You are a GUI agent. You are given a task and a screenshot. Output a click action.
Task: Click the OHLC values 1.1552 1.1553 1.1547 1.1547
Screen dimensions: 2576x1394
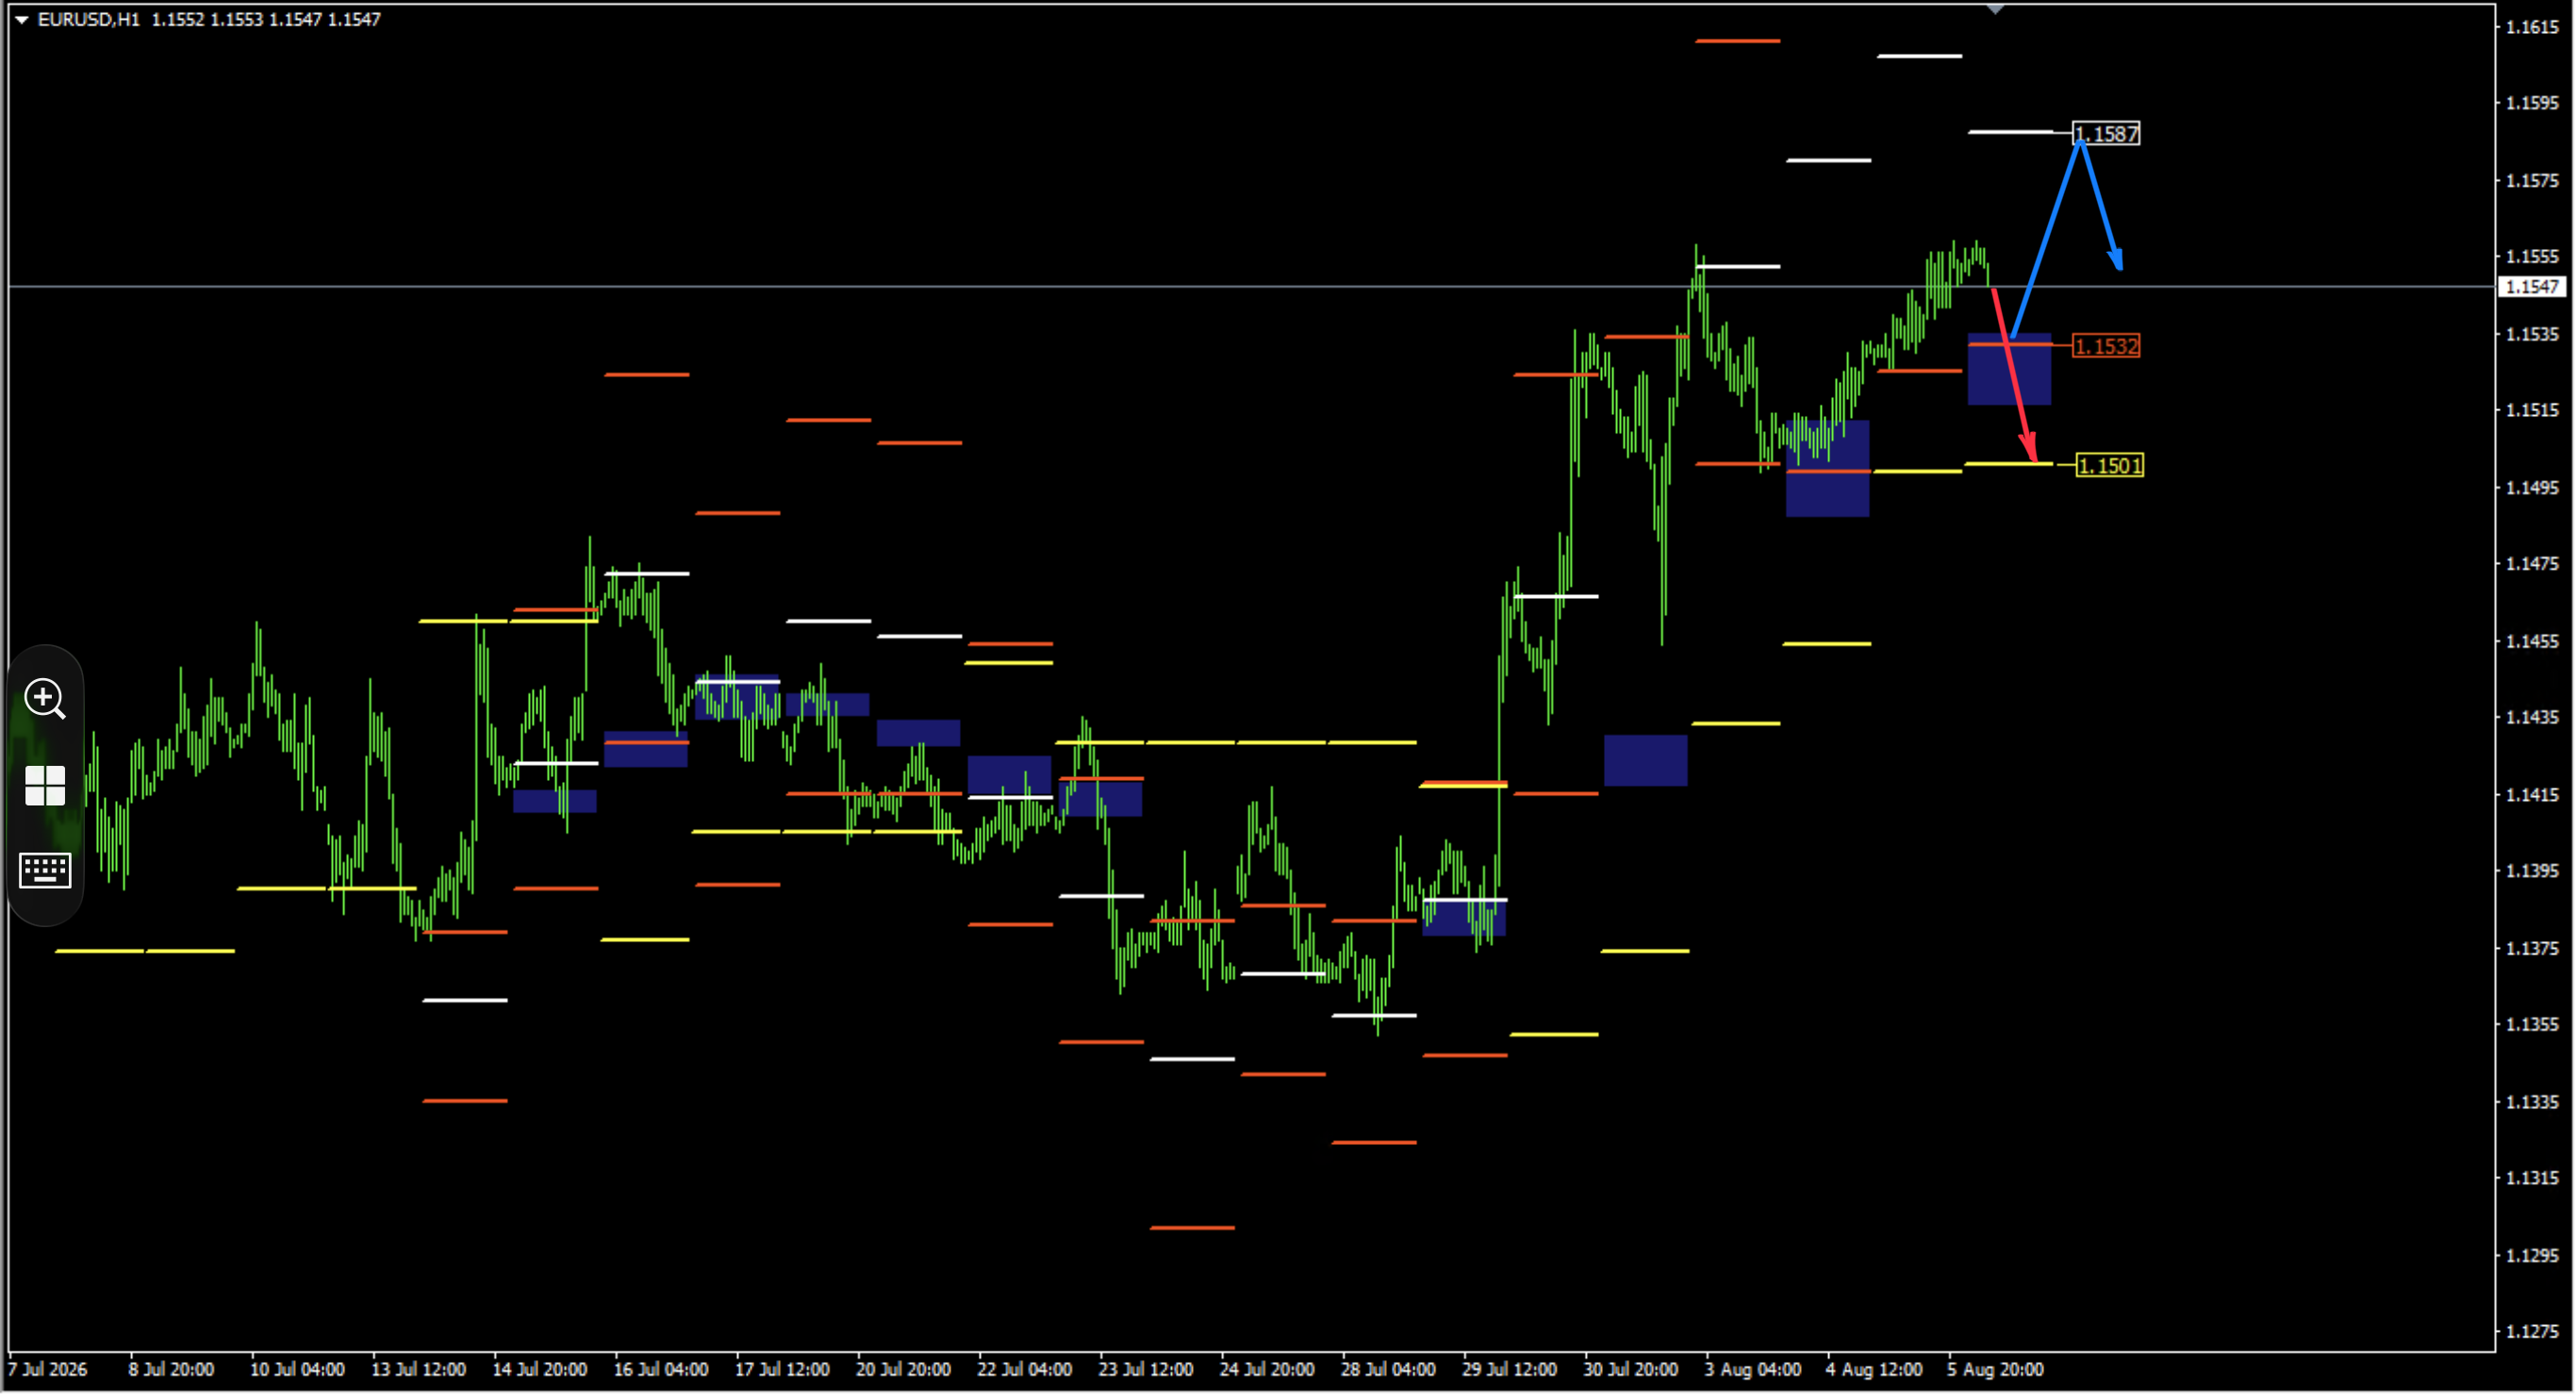266,19
